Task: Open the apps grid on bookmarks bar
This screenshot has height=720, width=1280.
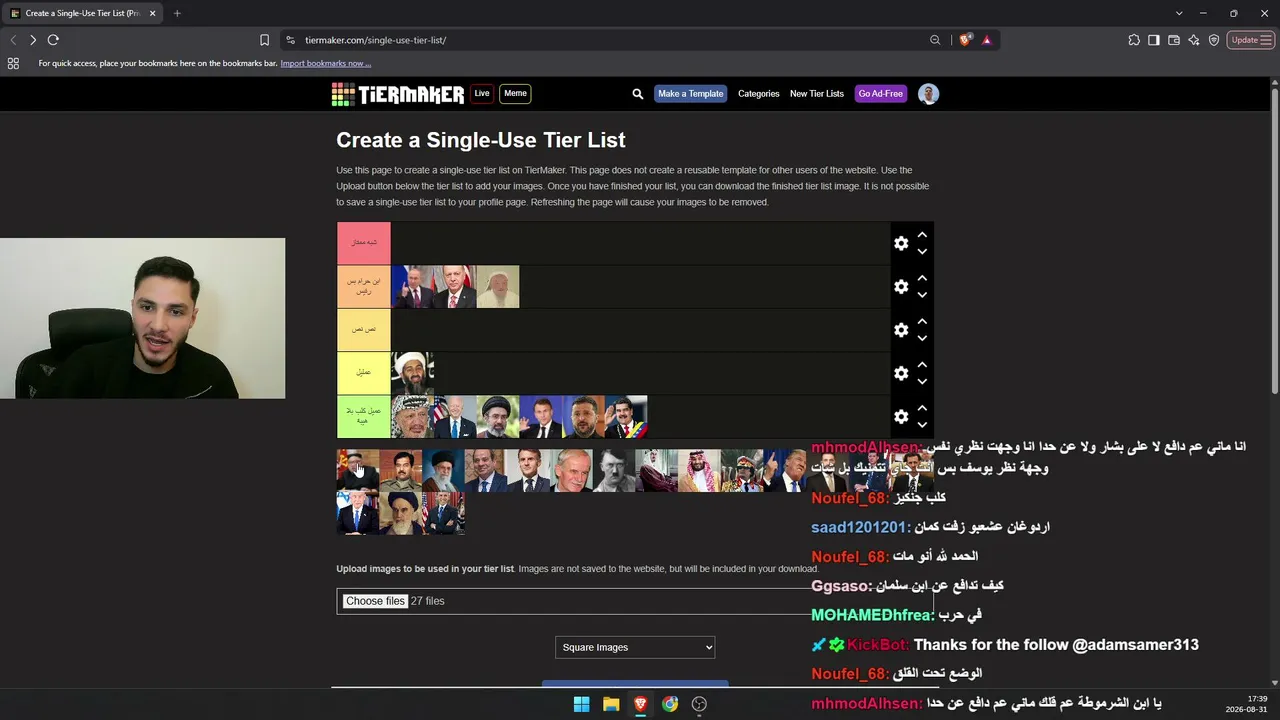Action: pos(13,63)
